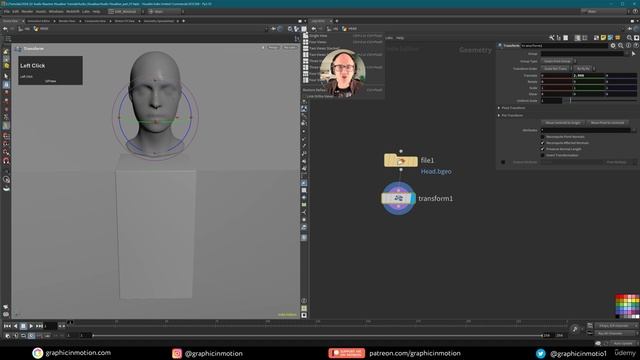The height and width of the screenshot is (360, 640).
Task: Click the Group input field
Action: 582,54
